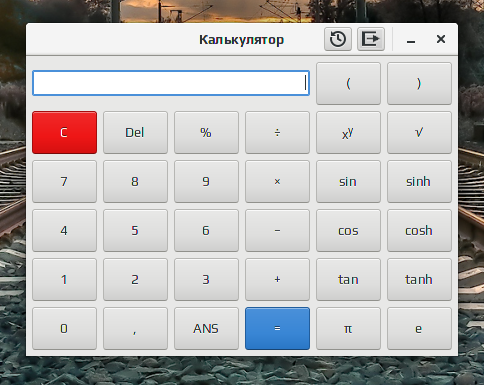Click the division ÷ button
Viewport: 484px width, 385px height.
[277, 132]
